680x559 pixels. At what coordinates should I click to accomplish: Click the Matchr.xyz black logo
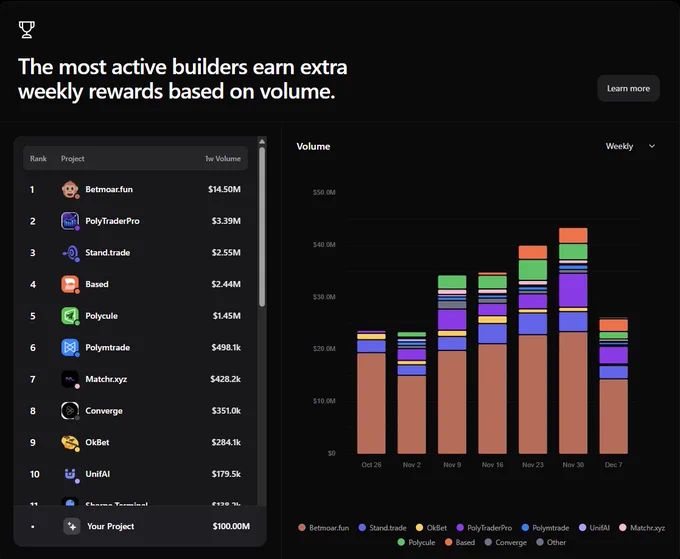coord(70,379)
